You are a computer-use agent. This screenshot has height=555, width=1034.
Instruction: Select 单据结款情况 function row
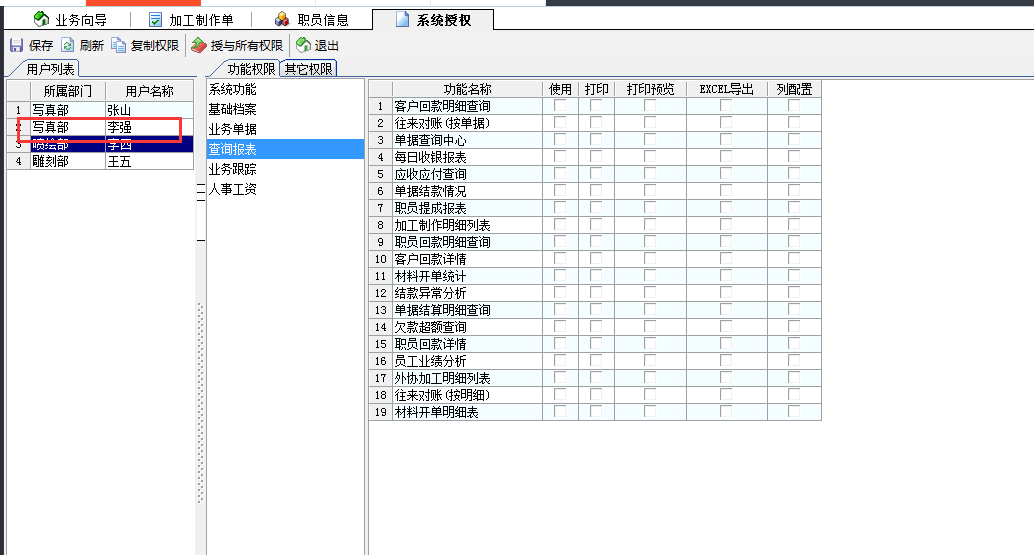point(595,191)
